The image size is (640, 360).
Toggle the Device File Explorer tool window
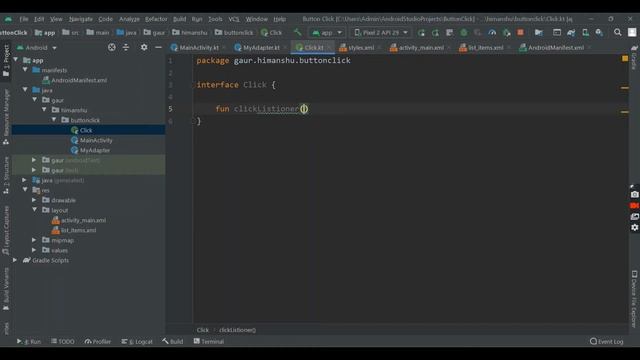point(634,299)
